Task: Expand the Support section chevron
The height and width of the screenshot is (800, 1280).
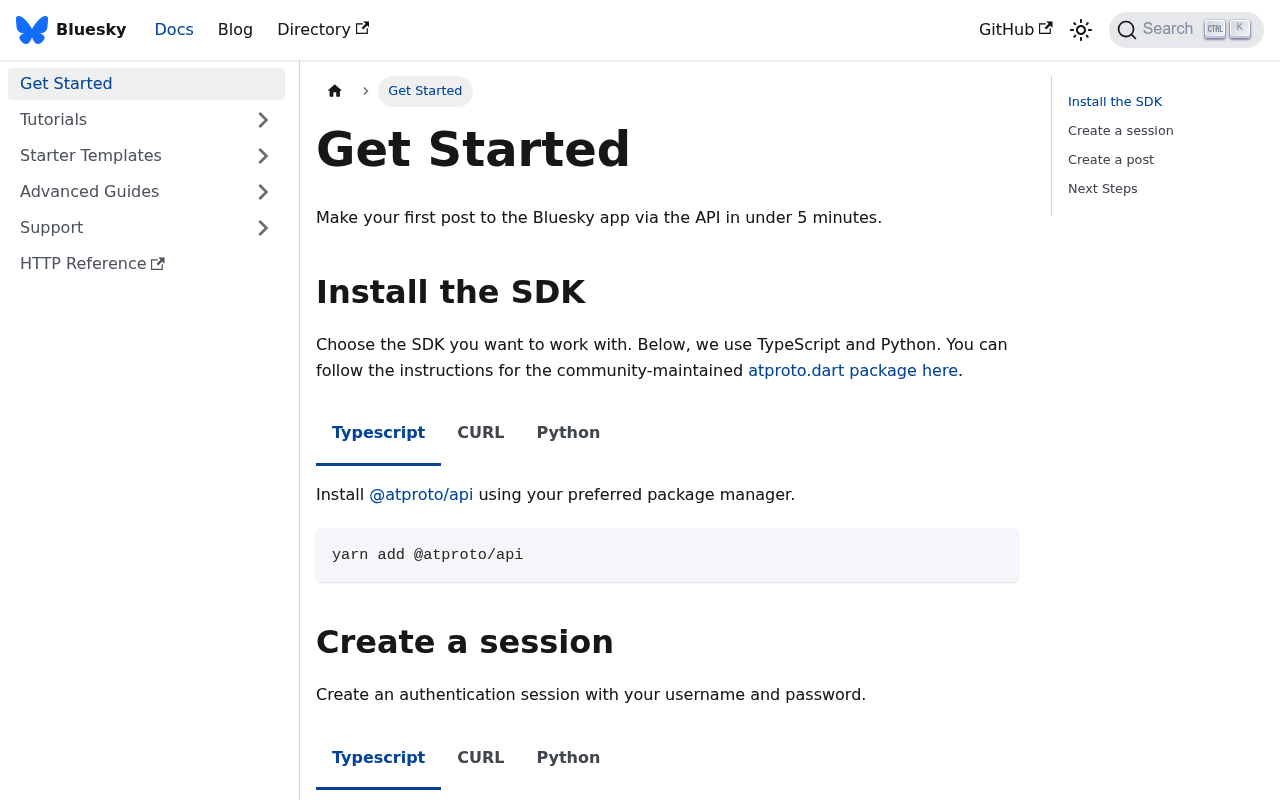Action: [x=263, y=228]
